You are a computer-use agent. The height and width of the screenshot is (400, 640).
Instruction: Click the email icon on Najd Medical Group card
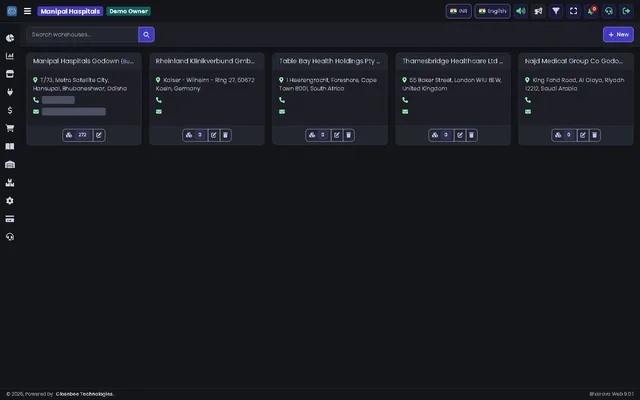click(528, 111)
